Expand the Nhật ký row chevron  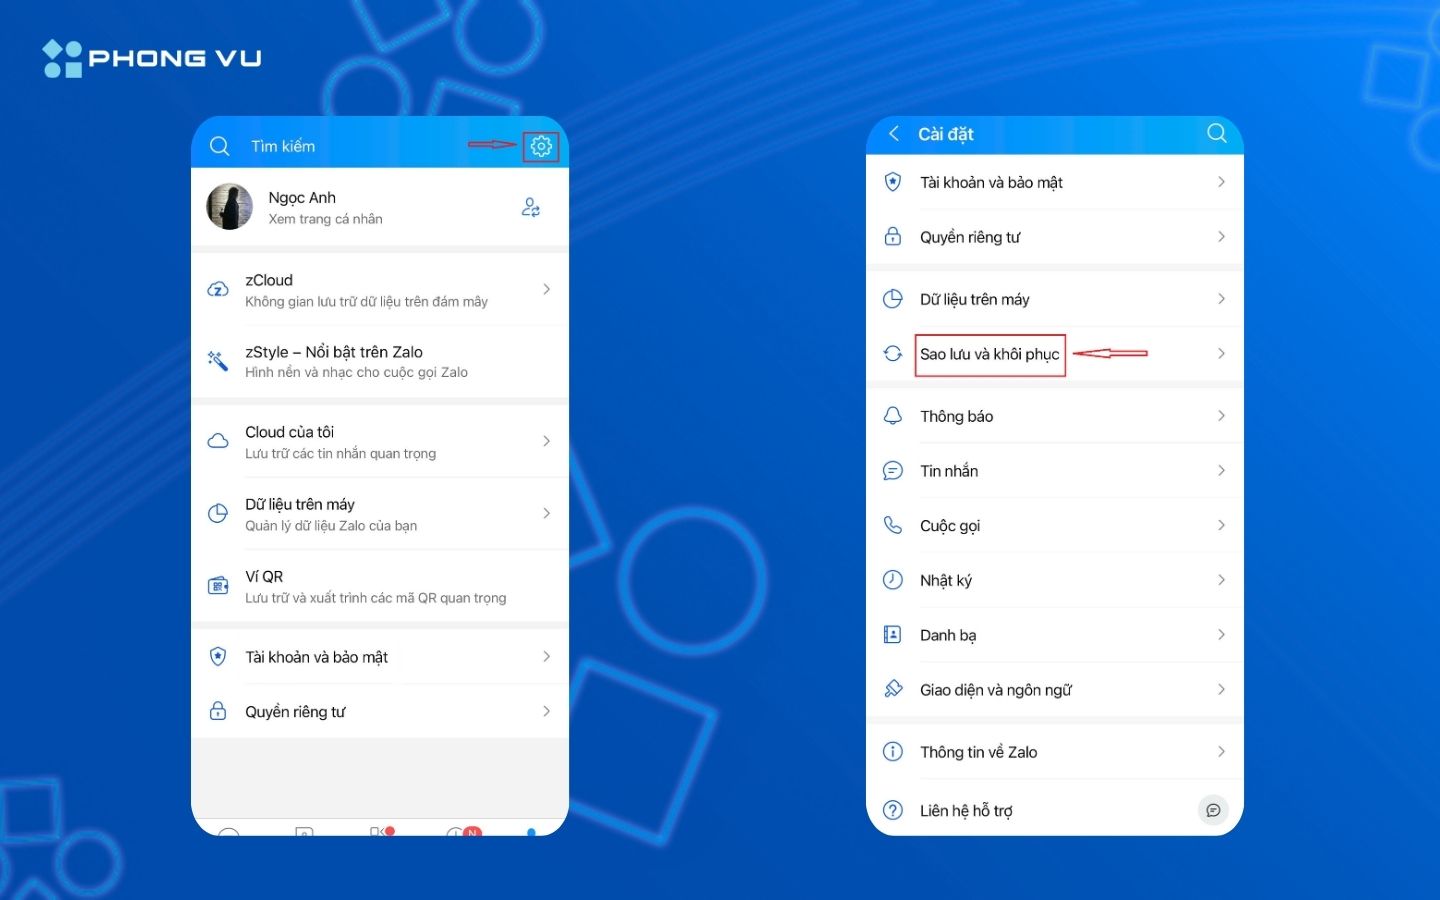point(1221,580)
